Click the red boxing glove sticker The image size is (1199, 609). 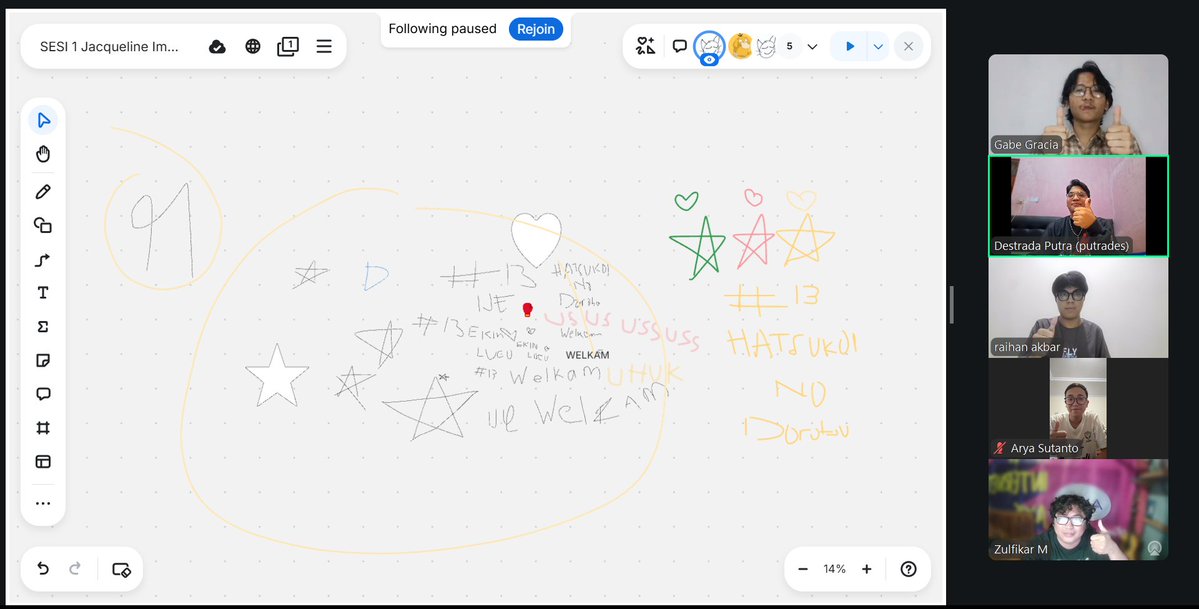coord(527,309)
